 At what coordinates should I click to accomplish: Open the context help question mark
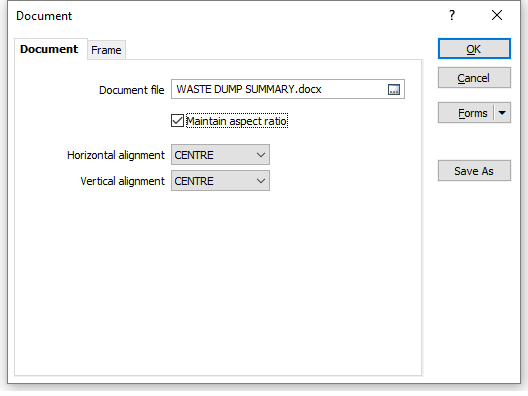(452, 15)
